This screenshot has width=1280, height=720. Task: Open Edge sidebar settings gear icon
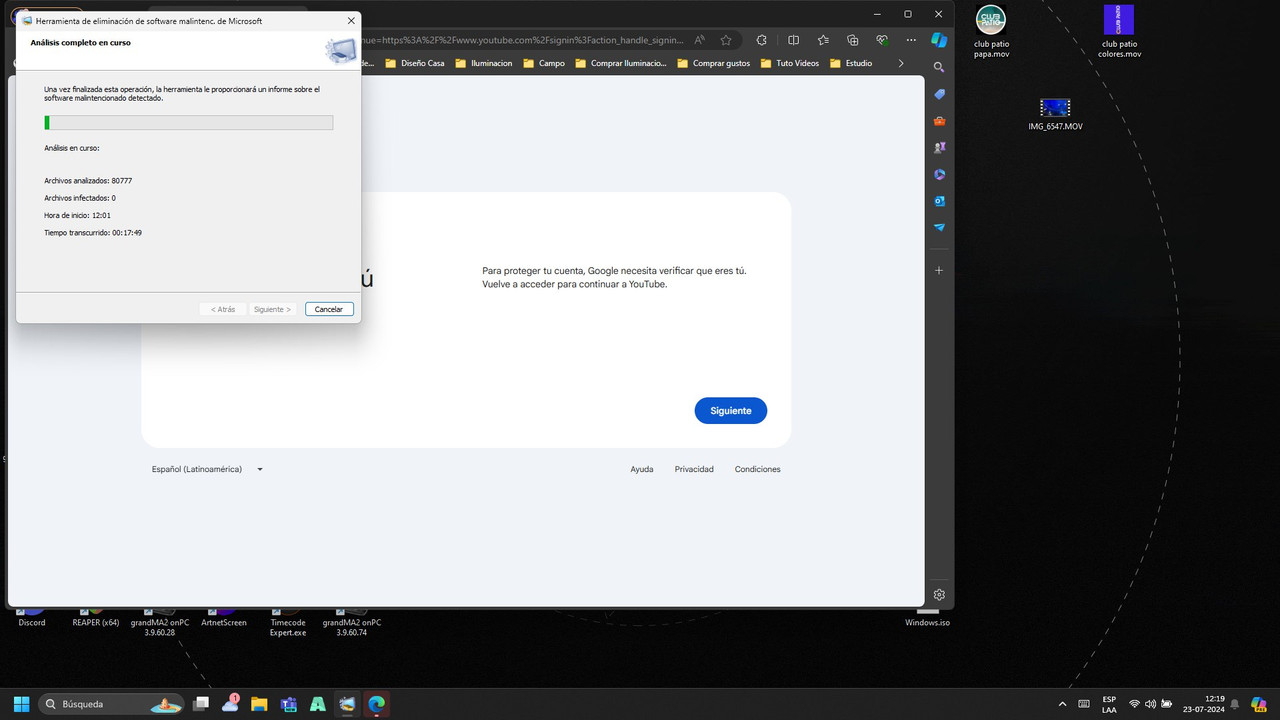tap(939, 594)
